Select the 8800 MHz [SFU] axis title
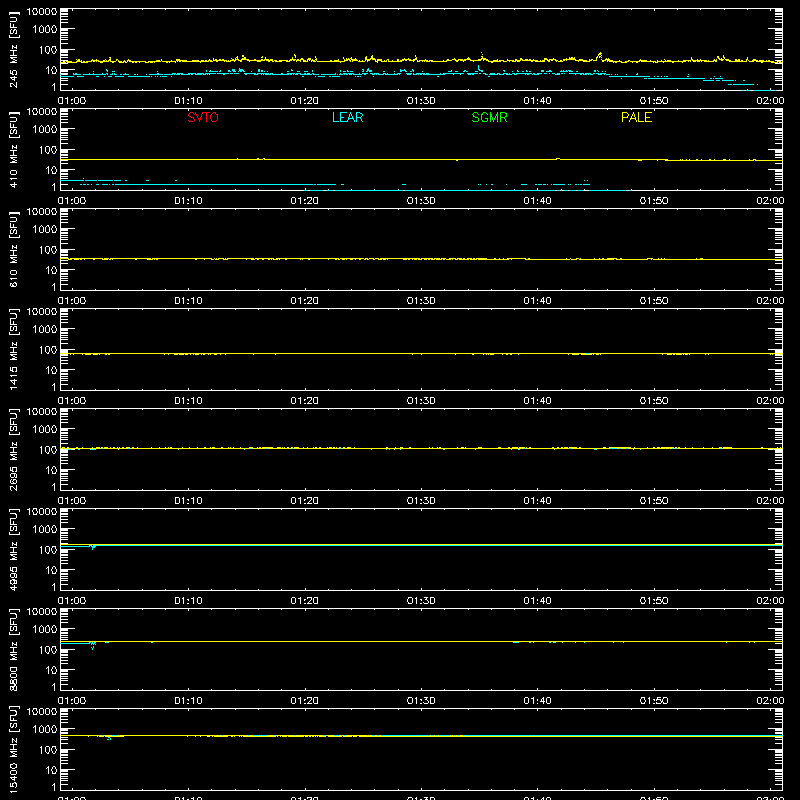 coord(14,649)
